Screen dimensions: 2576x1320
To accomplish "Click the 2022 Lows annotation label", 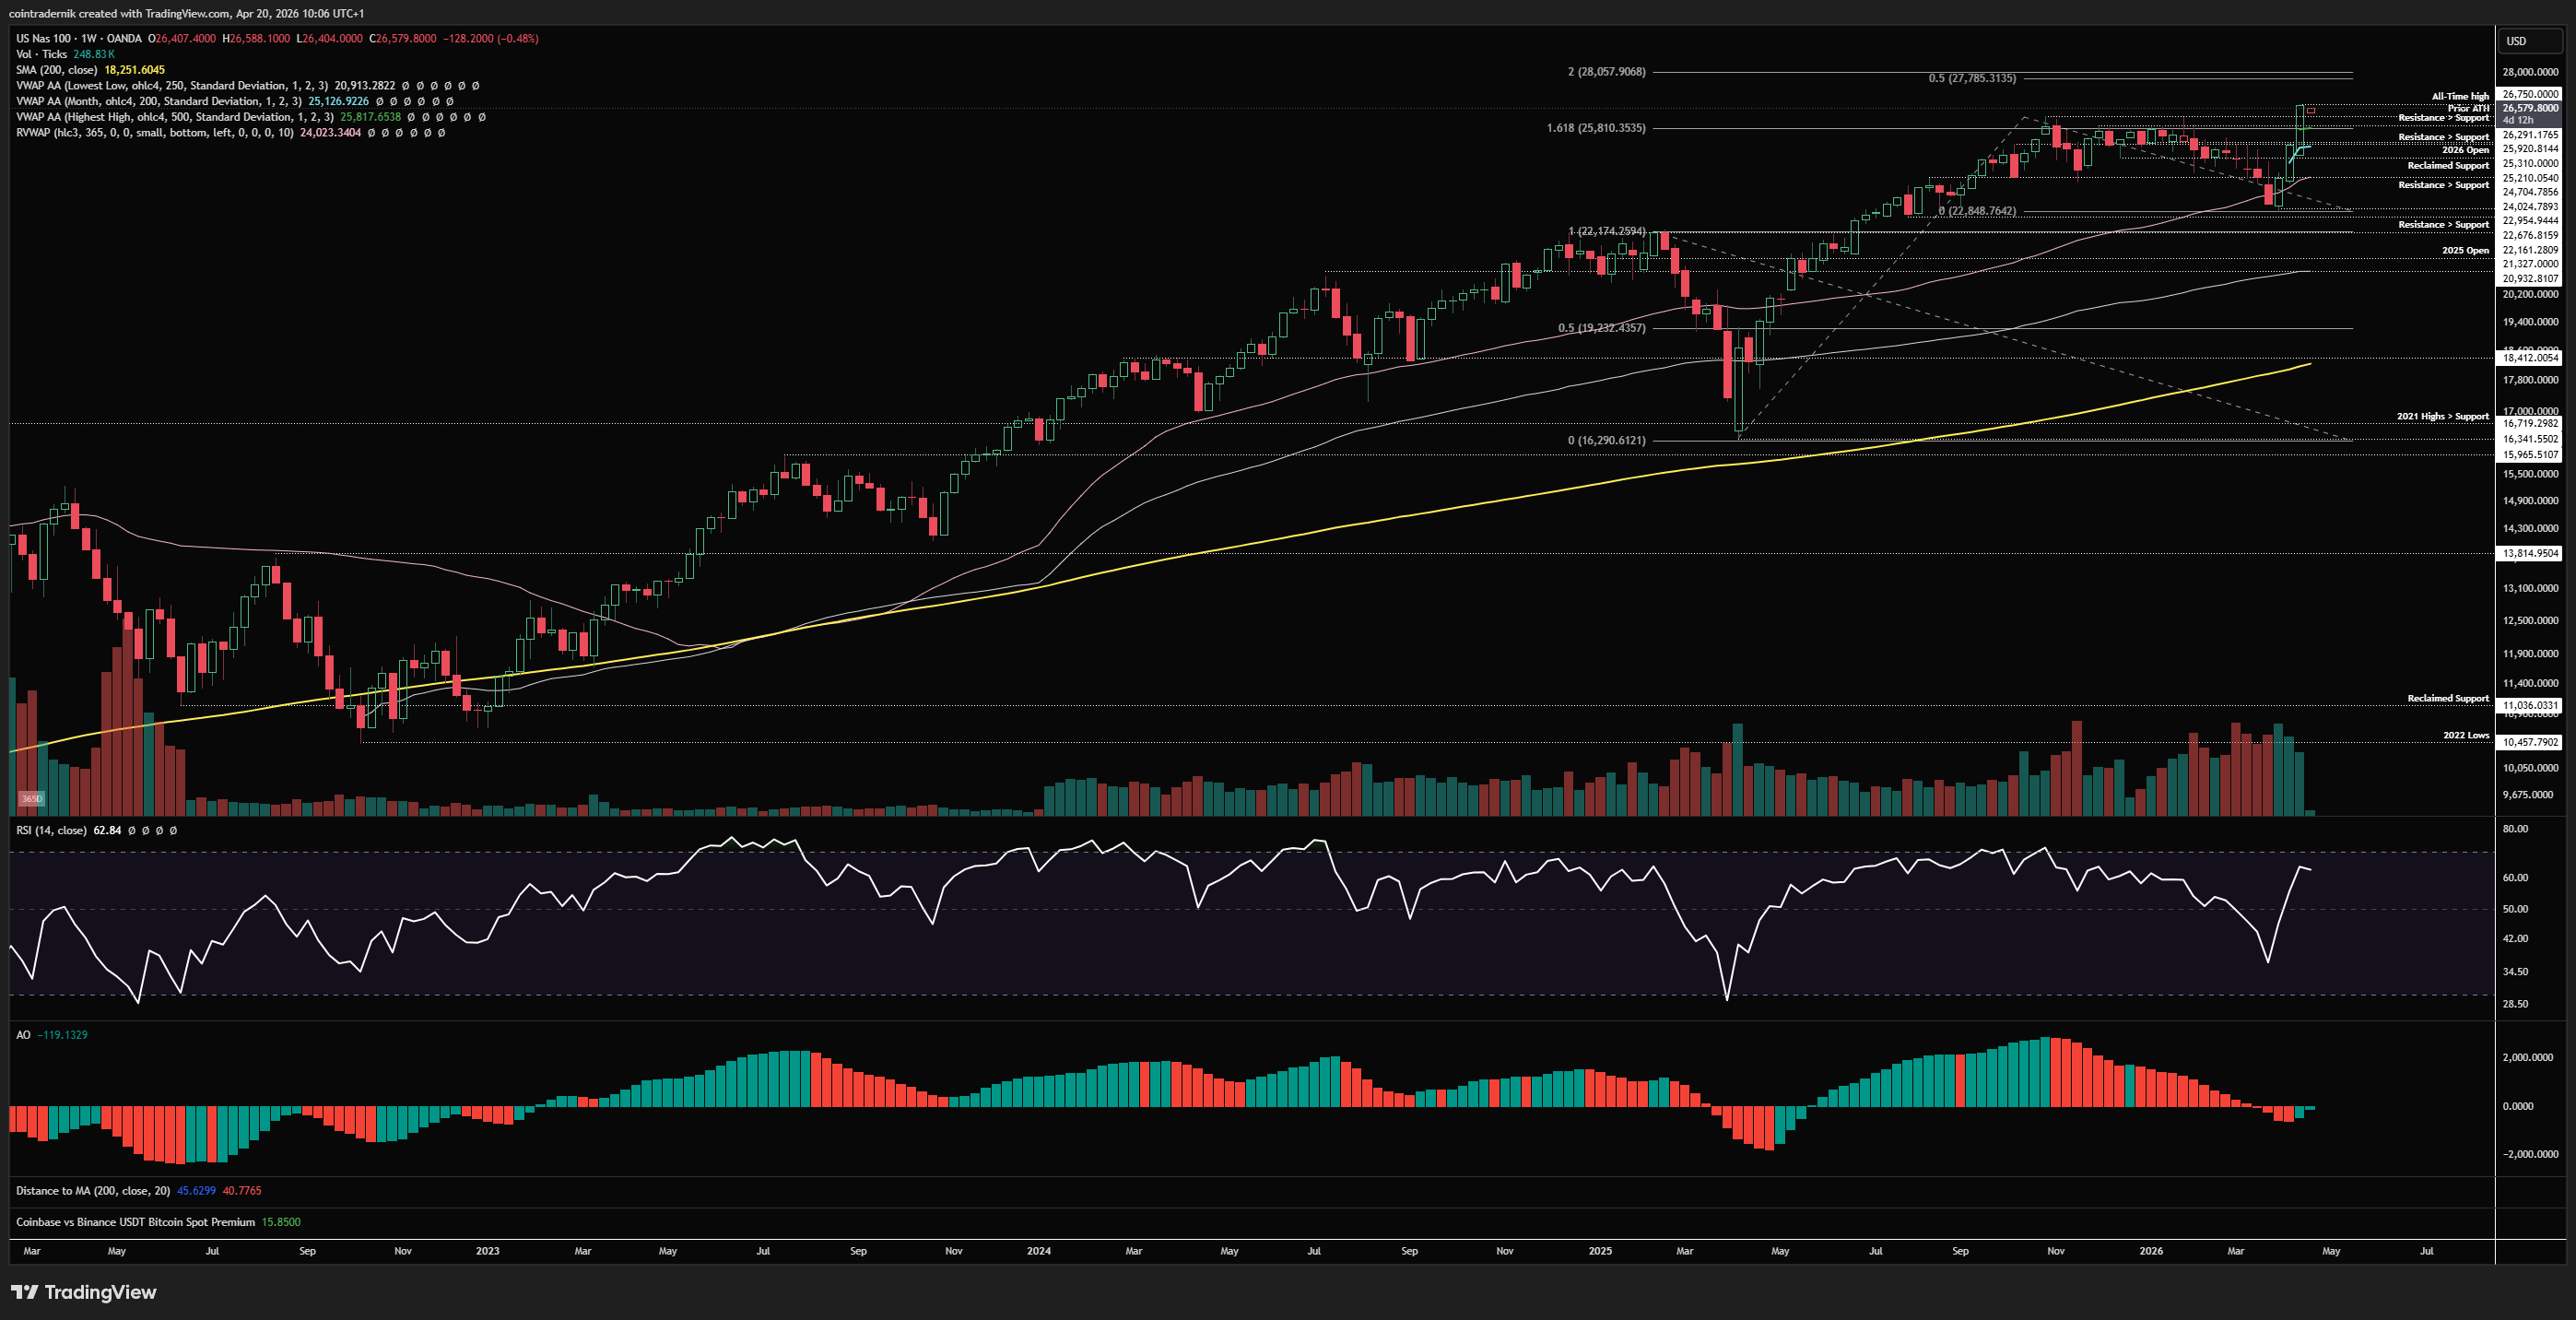I will pos(2465,735).
